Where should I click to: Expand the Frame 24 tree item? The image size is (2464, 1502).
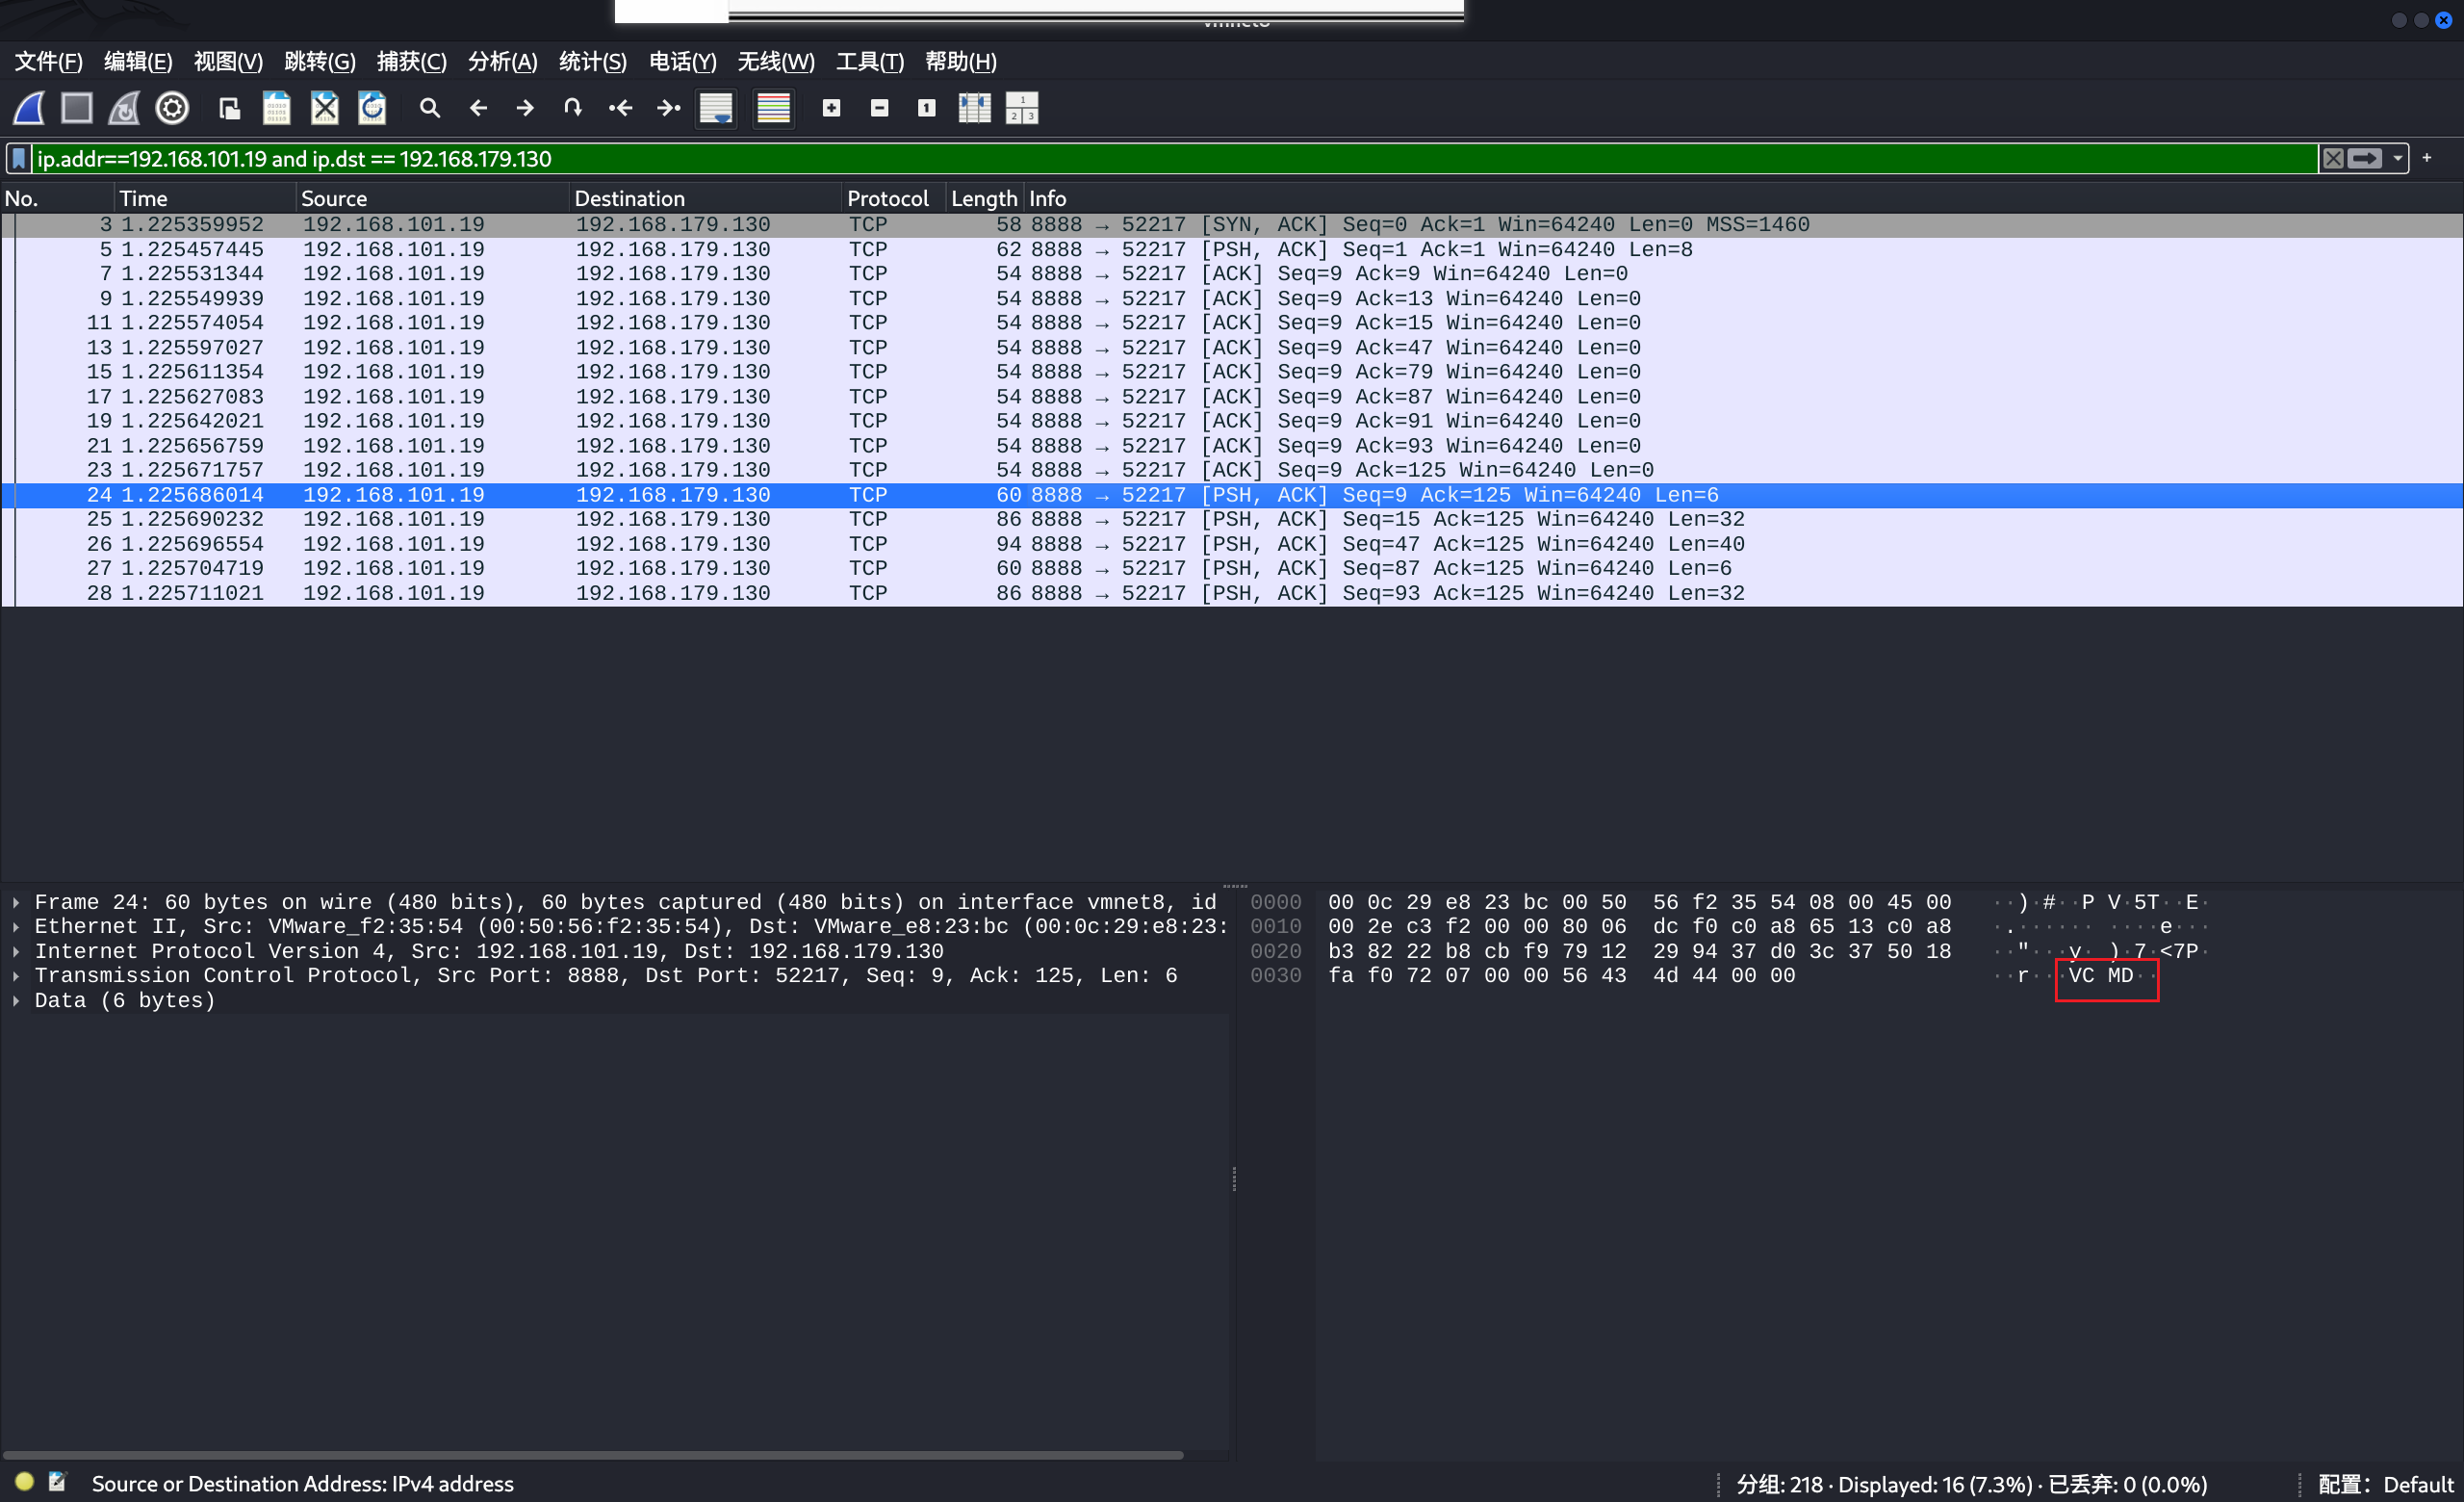pos(17,902)
